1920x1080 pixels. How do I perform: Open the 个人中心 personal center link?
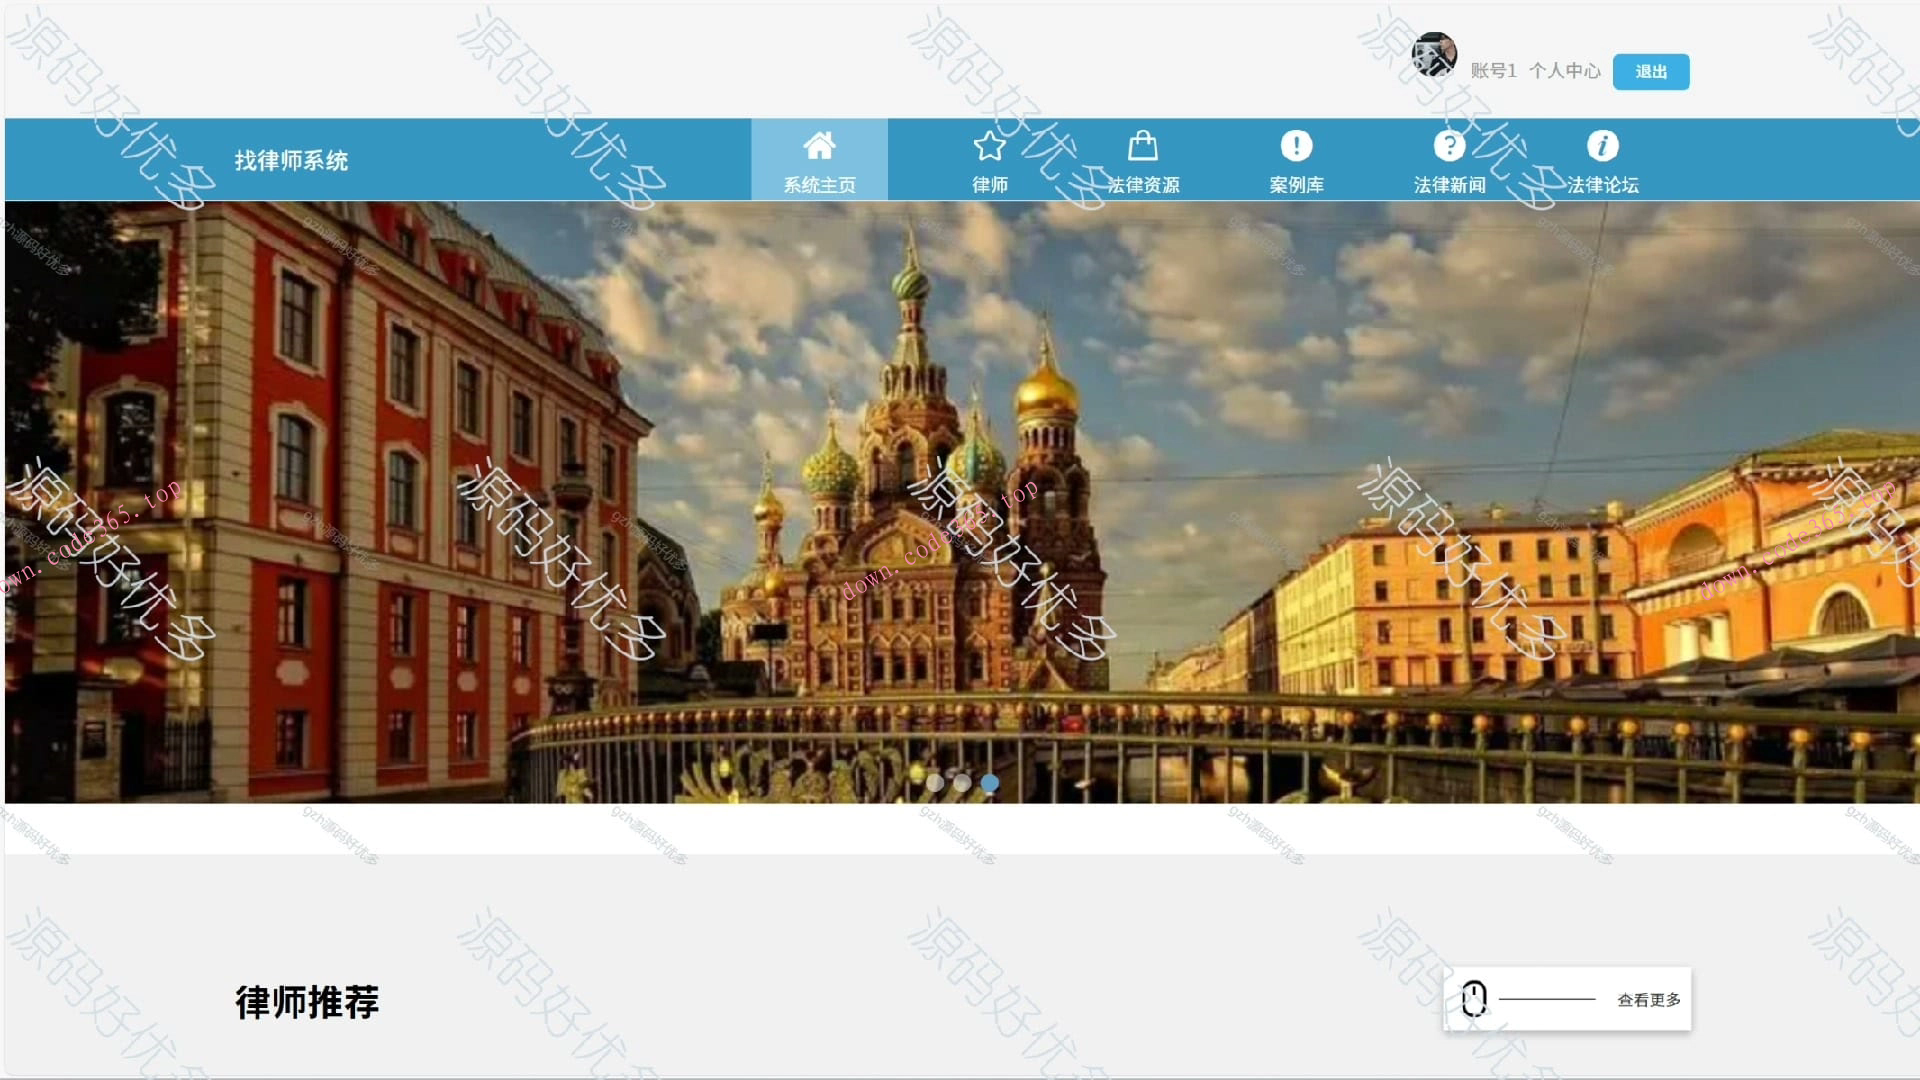coord(1564,71)
